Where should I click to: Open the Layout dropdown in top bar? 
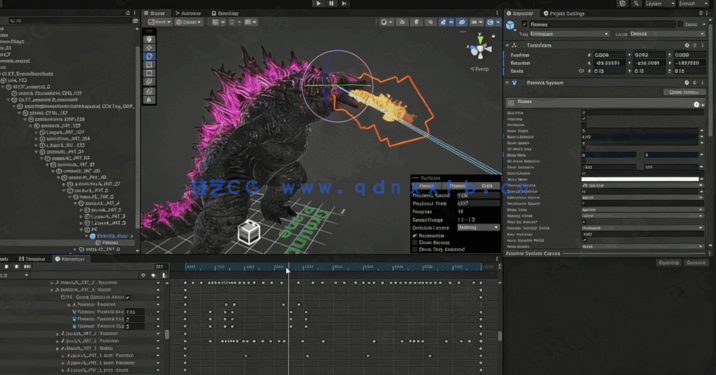[693, 4]
